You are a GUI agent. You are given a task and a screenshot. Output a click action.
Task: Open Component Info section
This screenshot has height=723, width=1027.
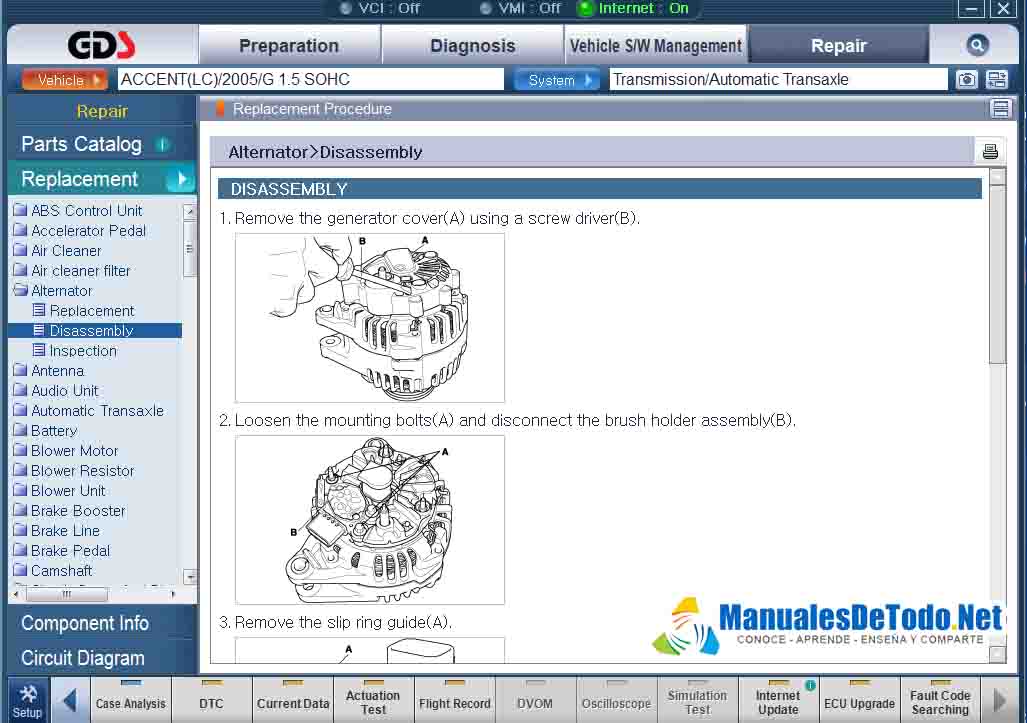[x=85, y=623]
